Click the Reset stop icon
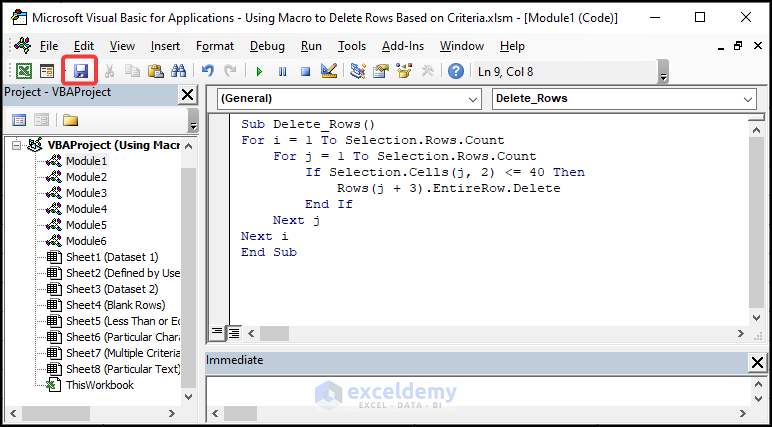 point(306,72)
